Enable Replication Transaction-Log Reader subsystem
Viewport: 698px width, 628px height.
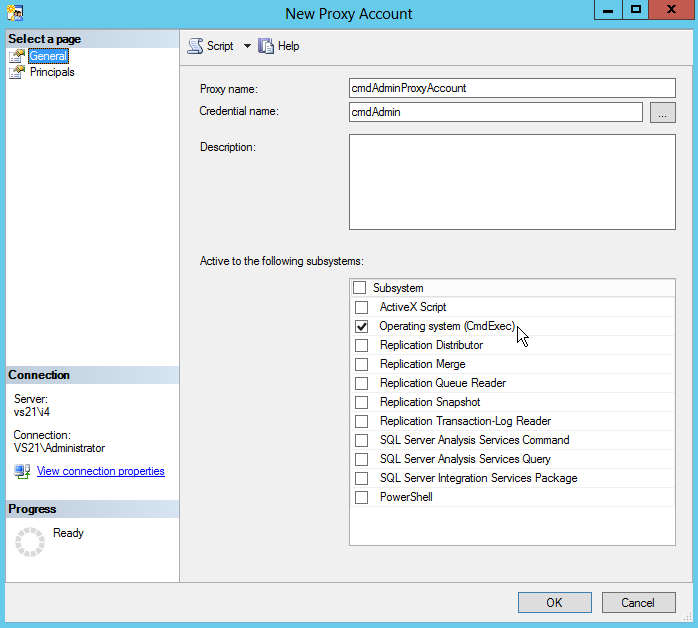tap(361, 421)
